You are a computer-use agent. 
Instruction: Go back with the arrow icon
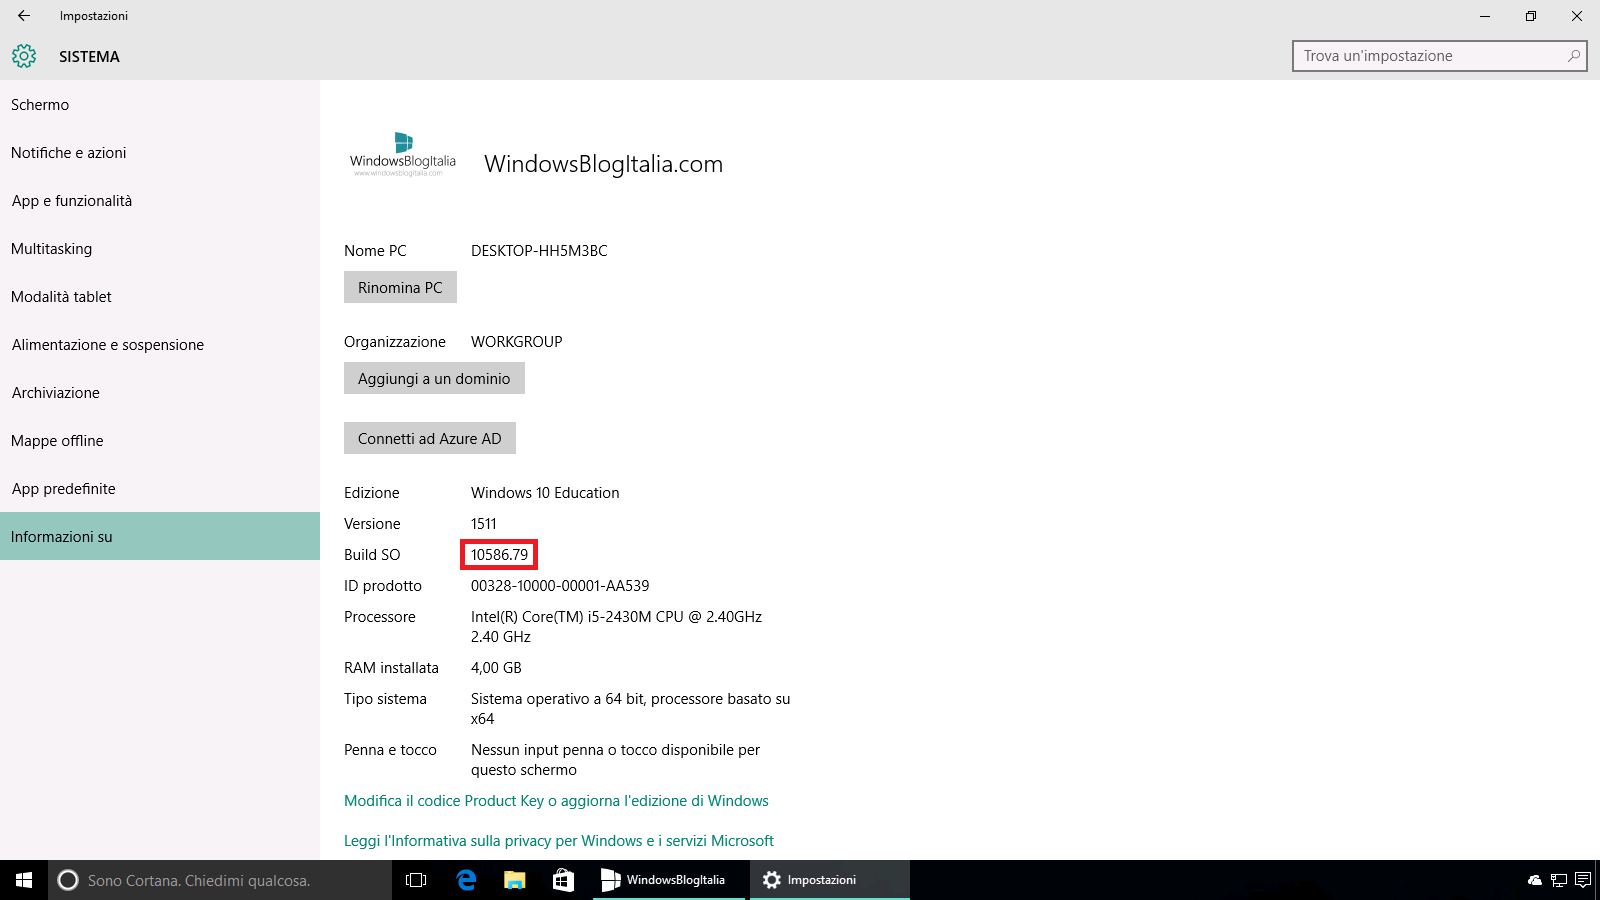(24, 16)
